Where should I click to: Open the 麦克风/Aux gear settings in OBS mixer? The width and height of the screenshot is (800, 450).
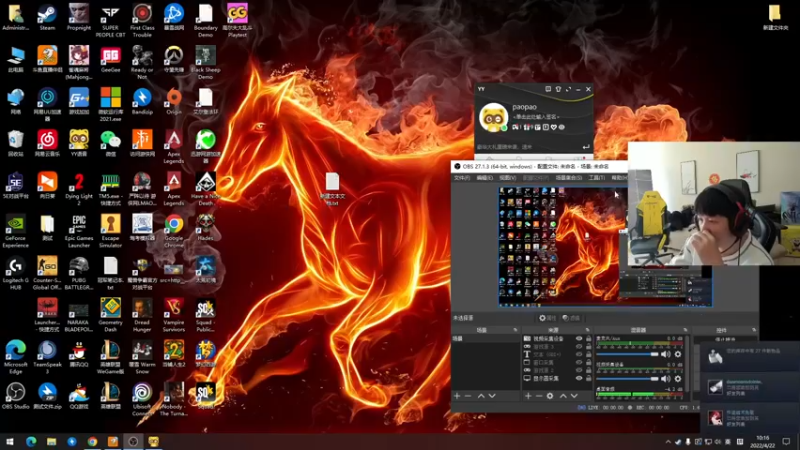point(678,354)
